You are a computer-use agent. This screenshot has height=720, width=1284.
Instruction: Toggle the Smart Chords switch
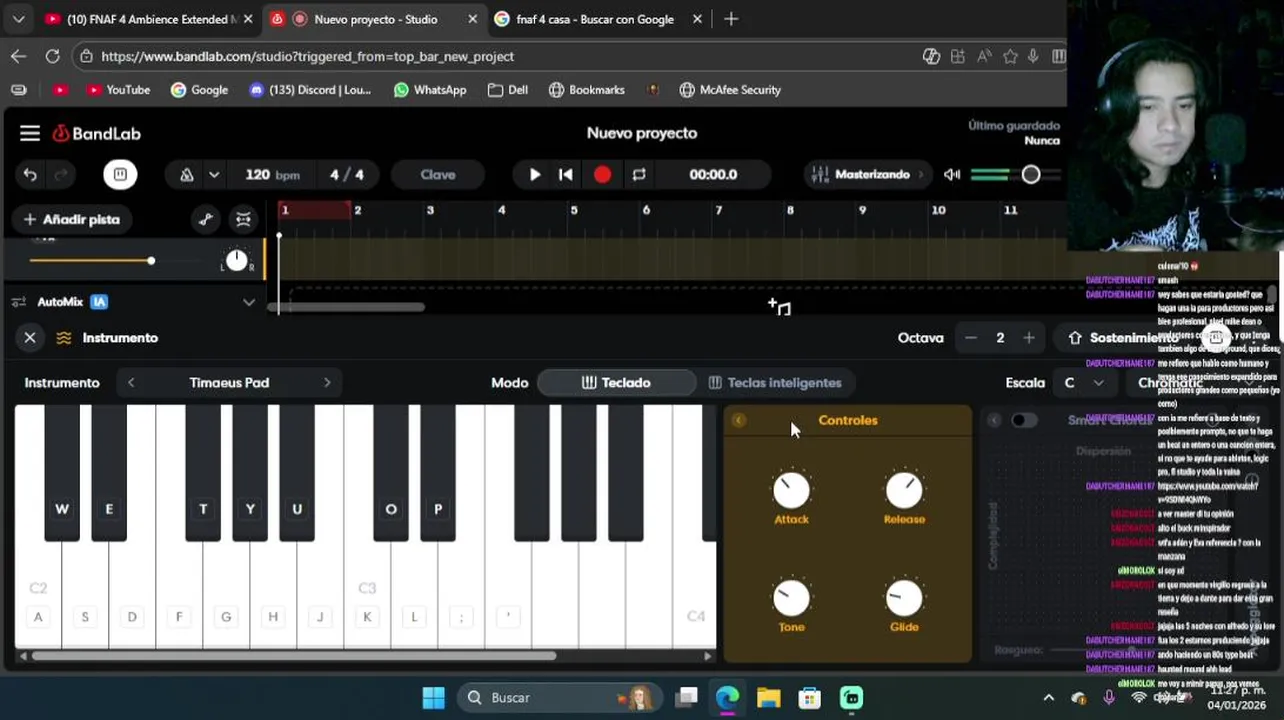(x=1024, y=421)
